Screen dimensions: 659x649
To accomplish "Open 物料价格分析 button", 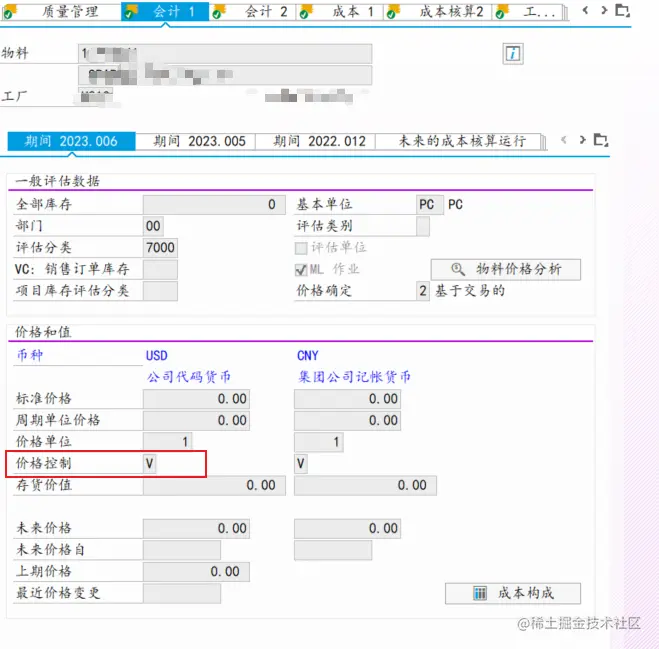I will point(506,269).
